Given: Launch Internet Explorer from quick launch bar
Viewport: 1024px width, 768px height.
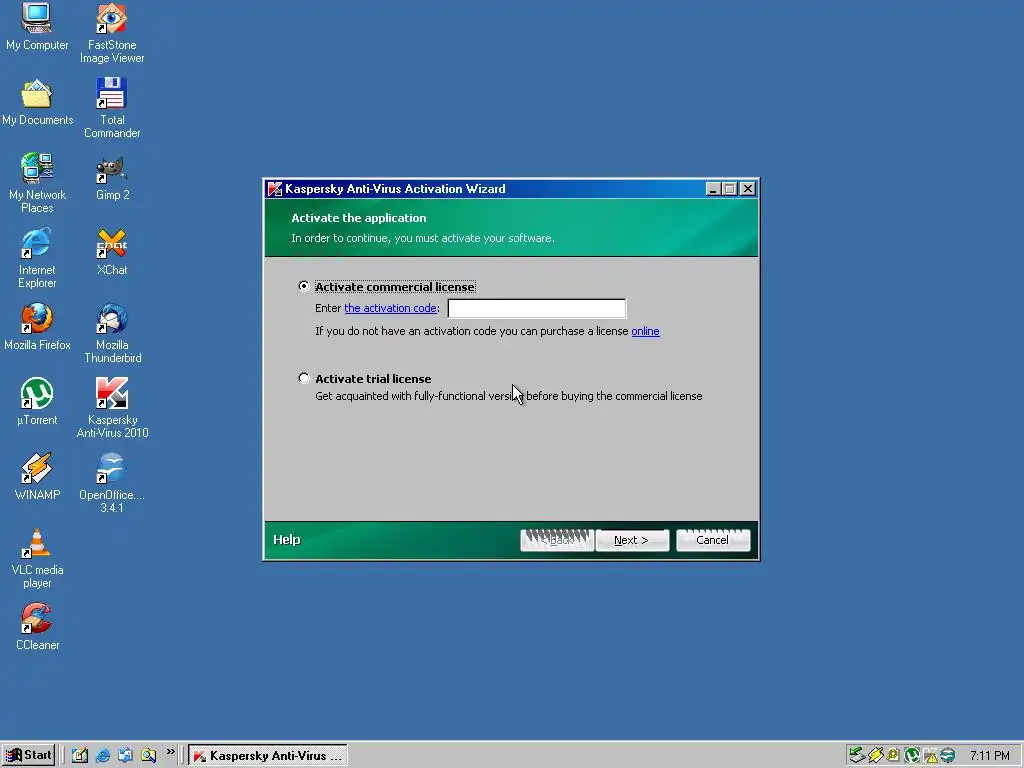Looking at the screenshot, I should [x=103, y=756].
